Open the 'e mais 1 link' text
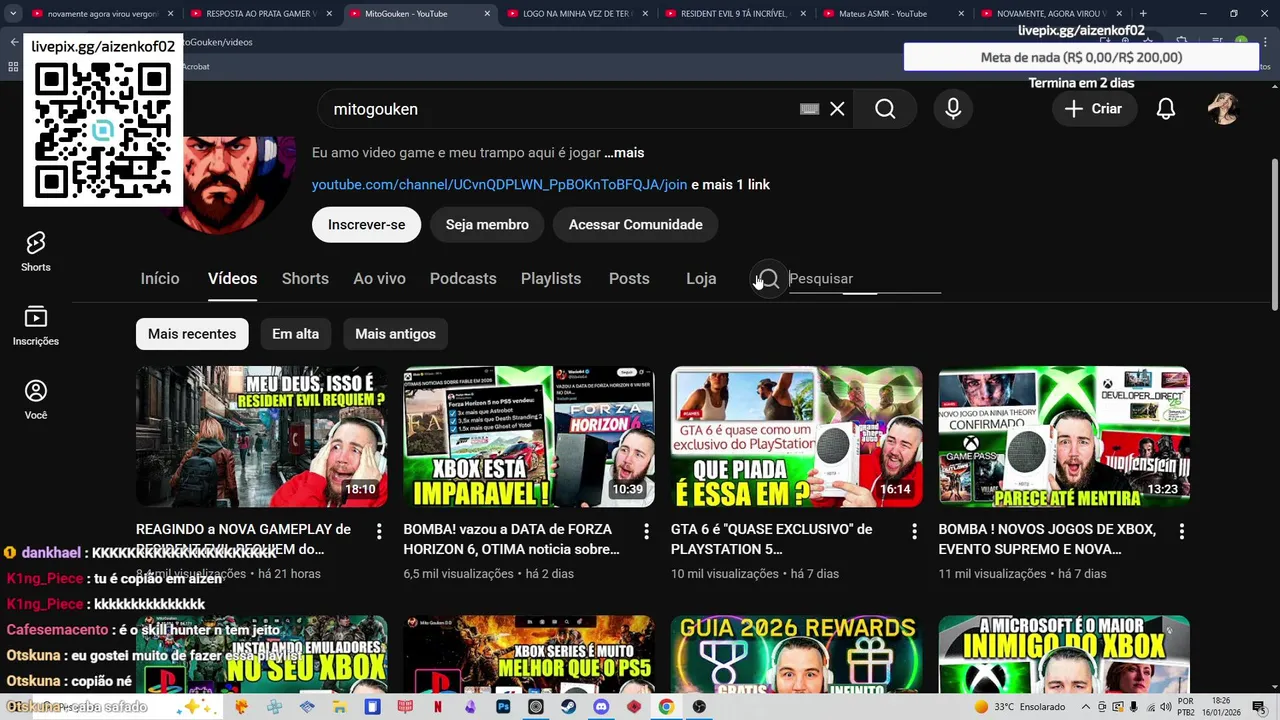The image size is (1280, 720). [x=731, y=185]
